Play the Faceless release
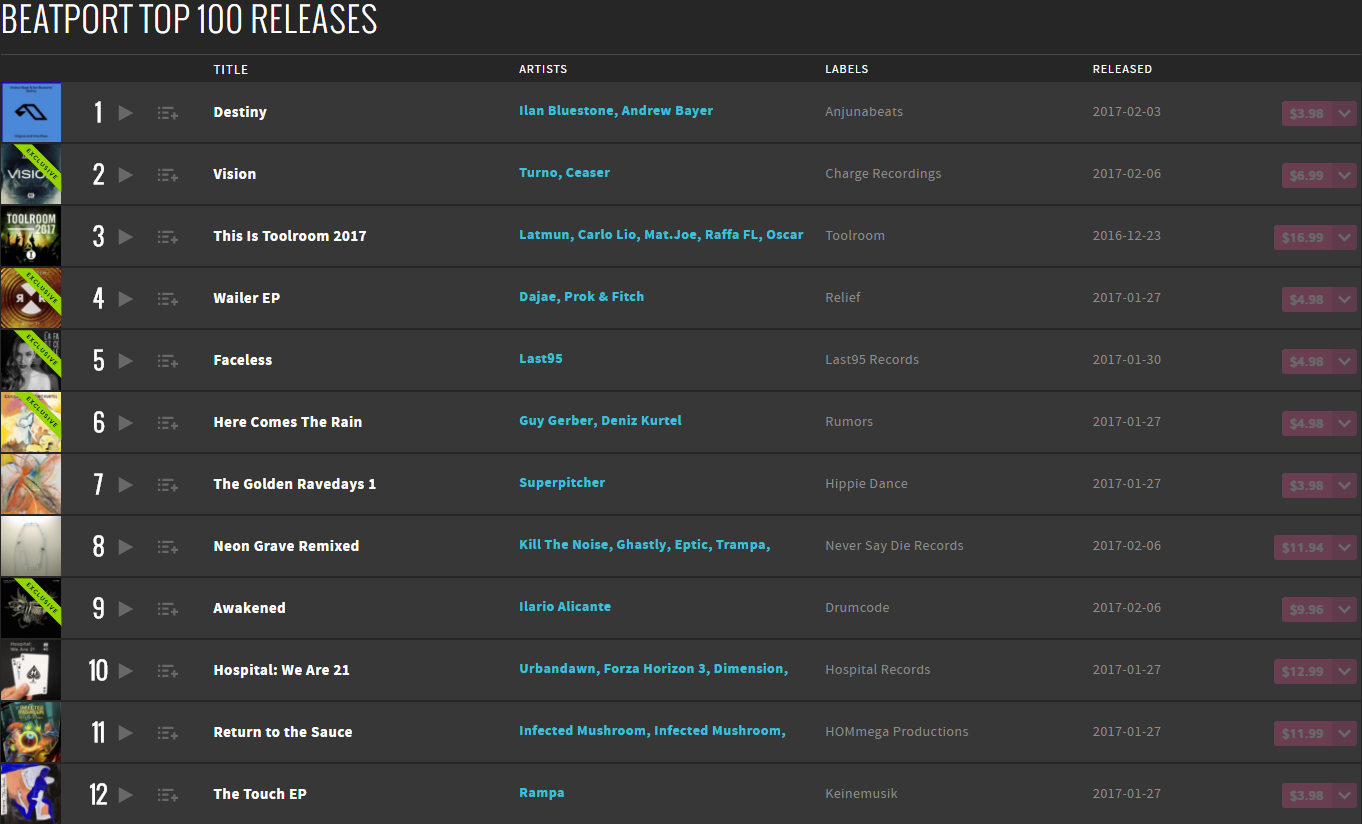1362x824 pixels. 125,361
